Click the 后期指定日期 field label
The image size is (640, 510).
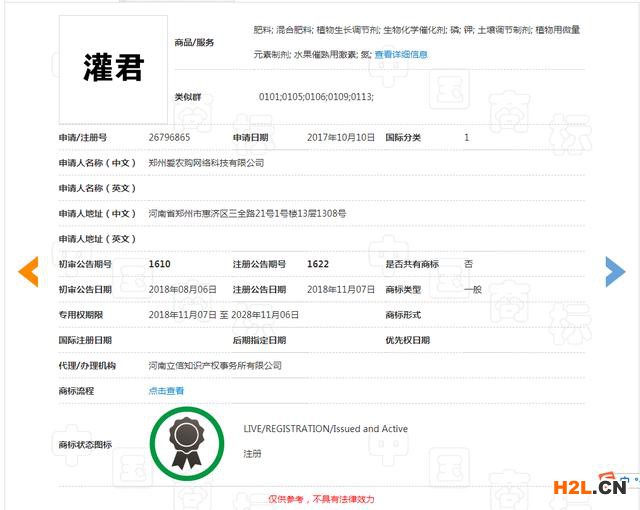click(x=259, y=340)
